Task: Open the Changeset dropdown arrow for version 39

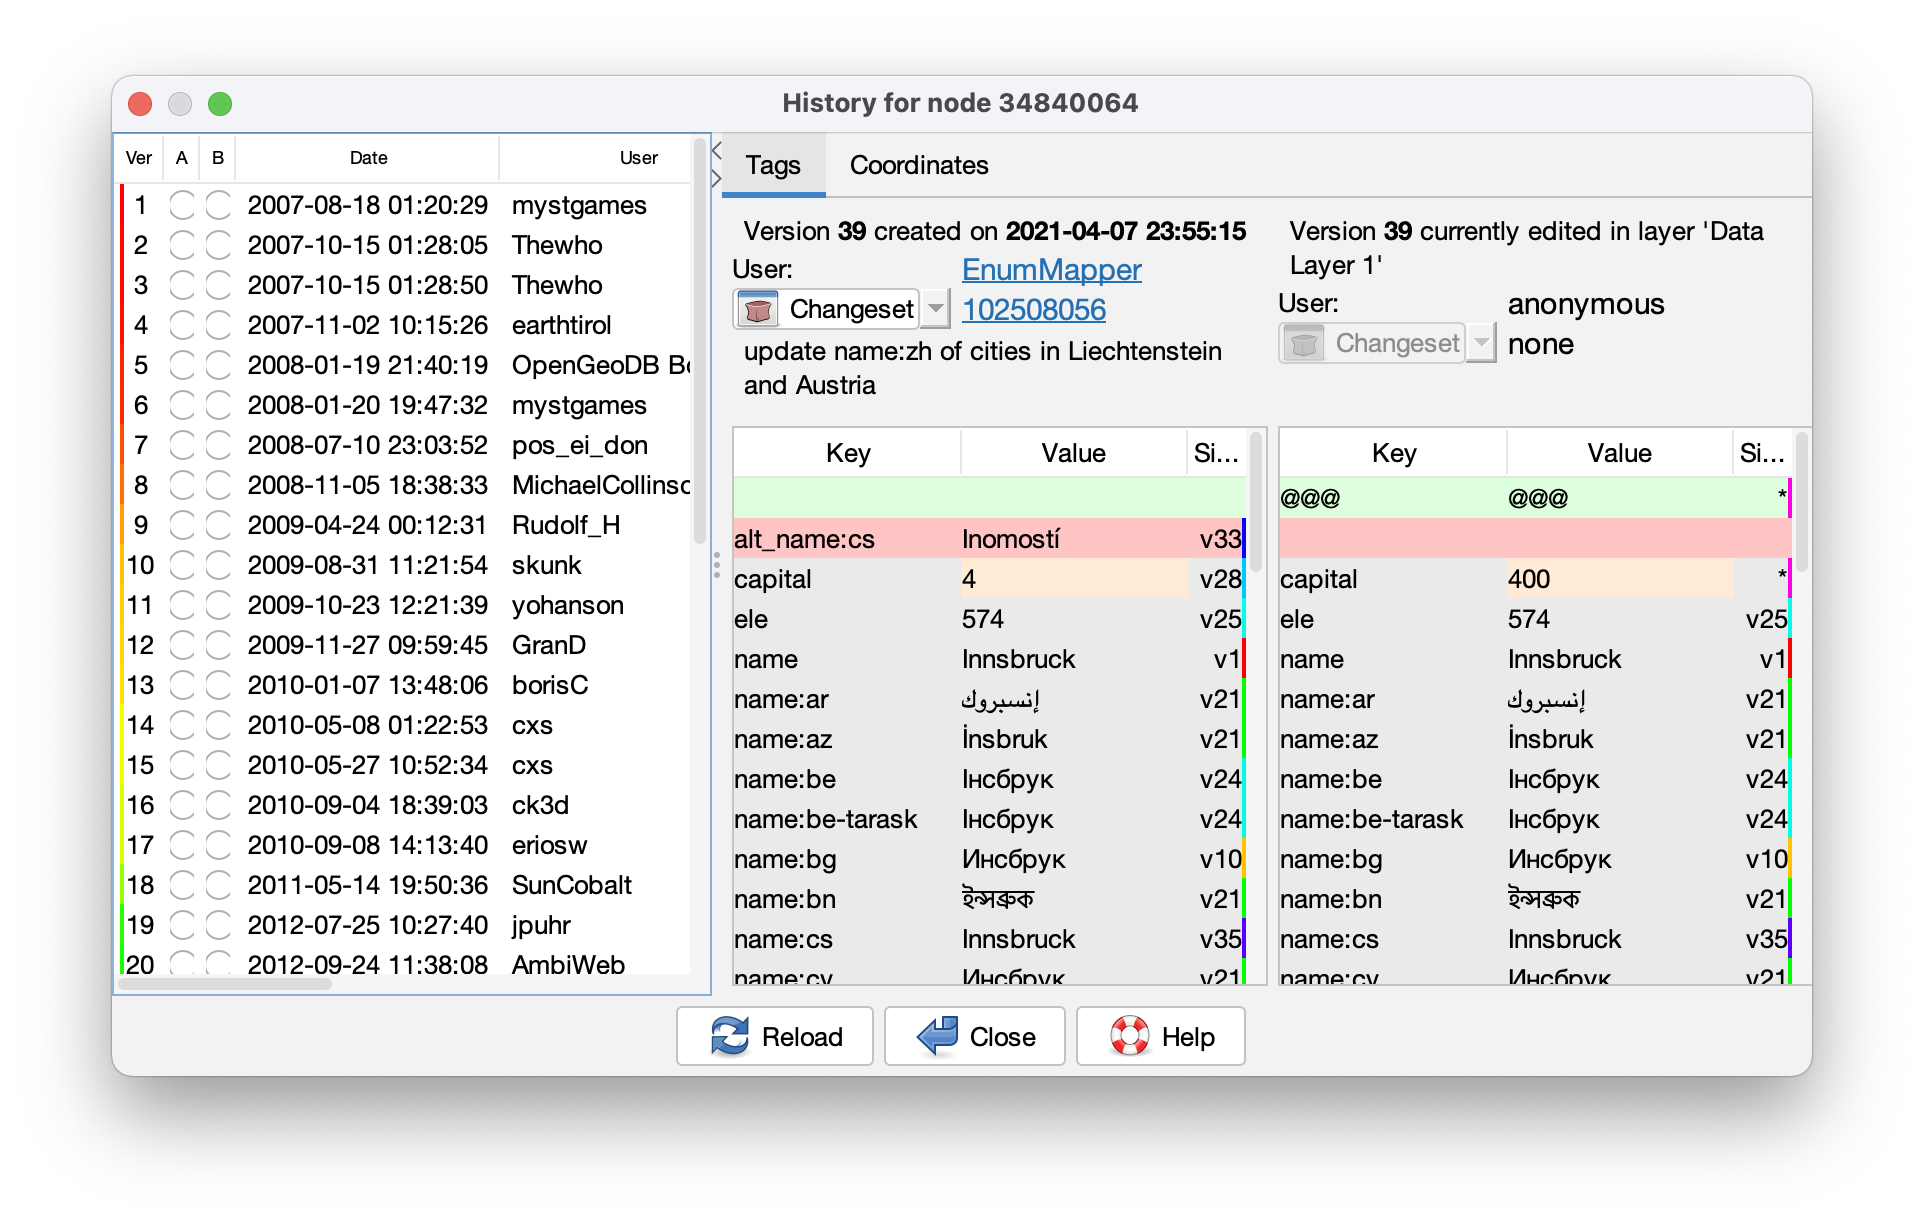Action: tap(935, 309)
